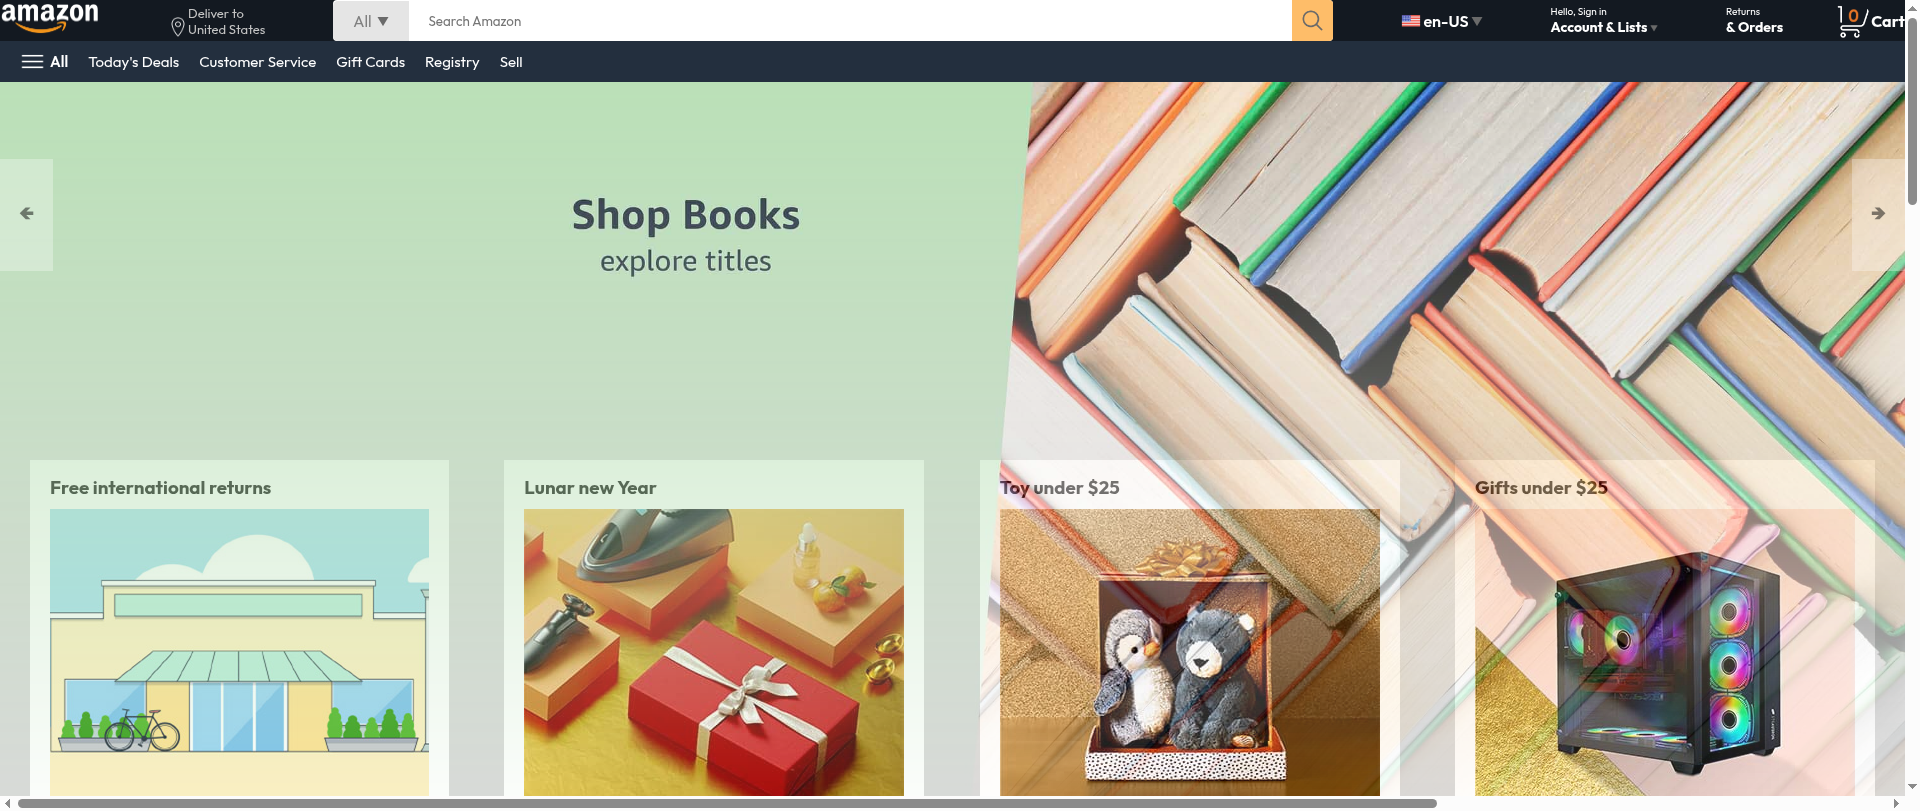Click the US flag language icon

(1410, 21)
